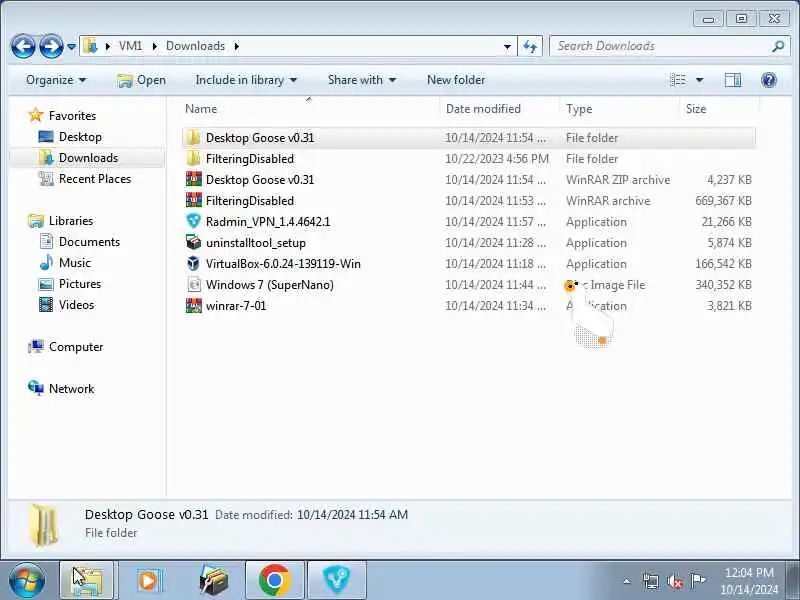
Task: Click the network tray icon
Action: (x=651, y=581)
